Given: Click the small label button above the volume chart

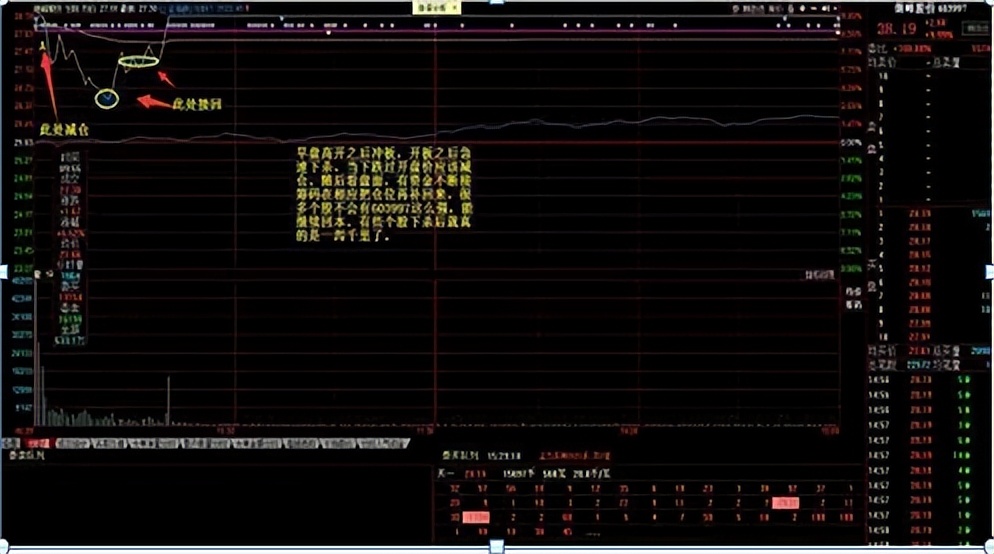Looking at the screenshot, I should pyautogui.click(x=820, y=275).
